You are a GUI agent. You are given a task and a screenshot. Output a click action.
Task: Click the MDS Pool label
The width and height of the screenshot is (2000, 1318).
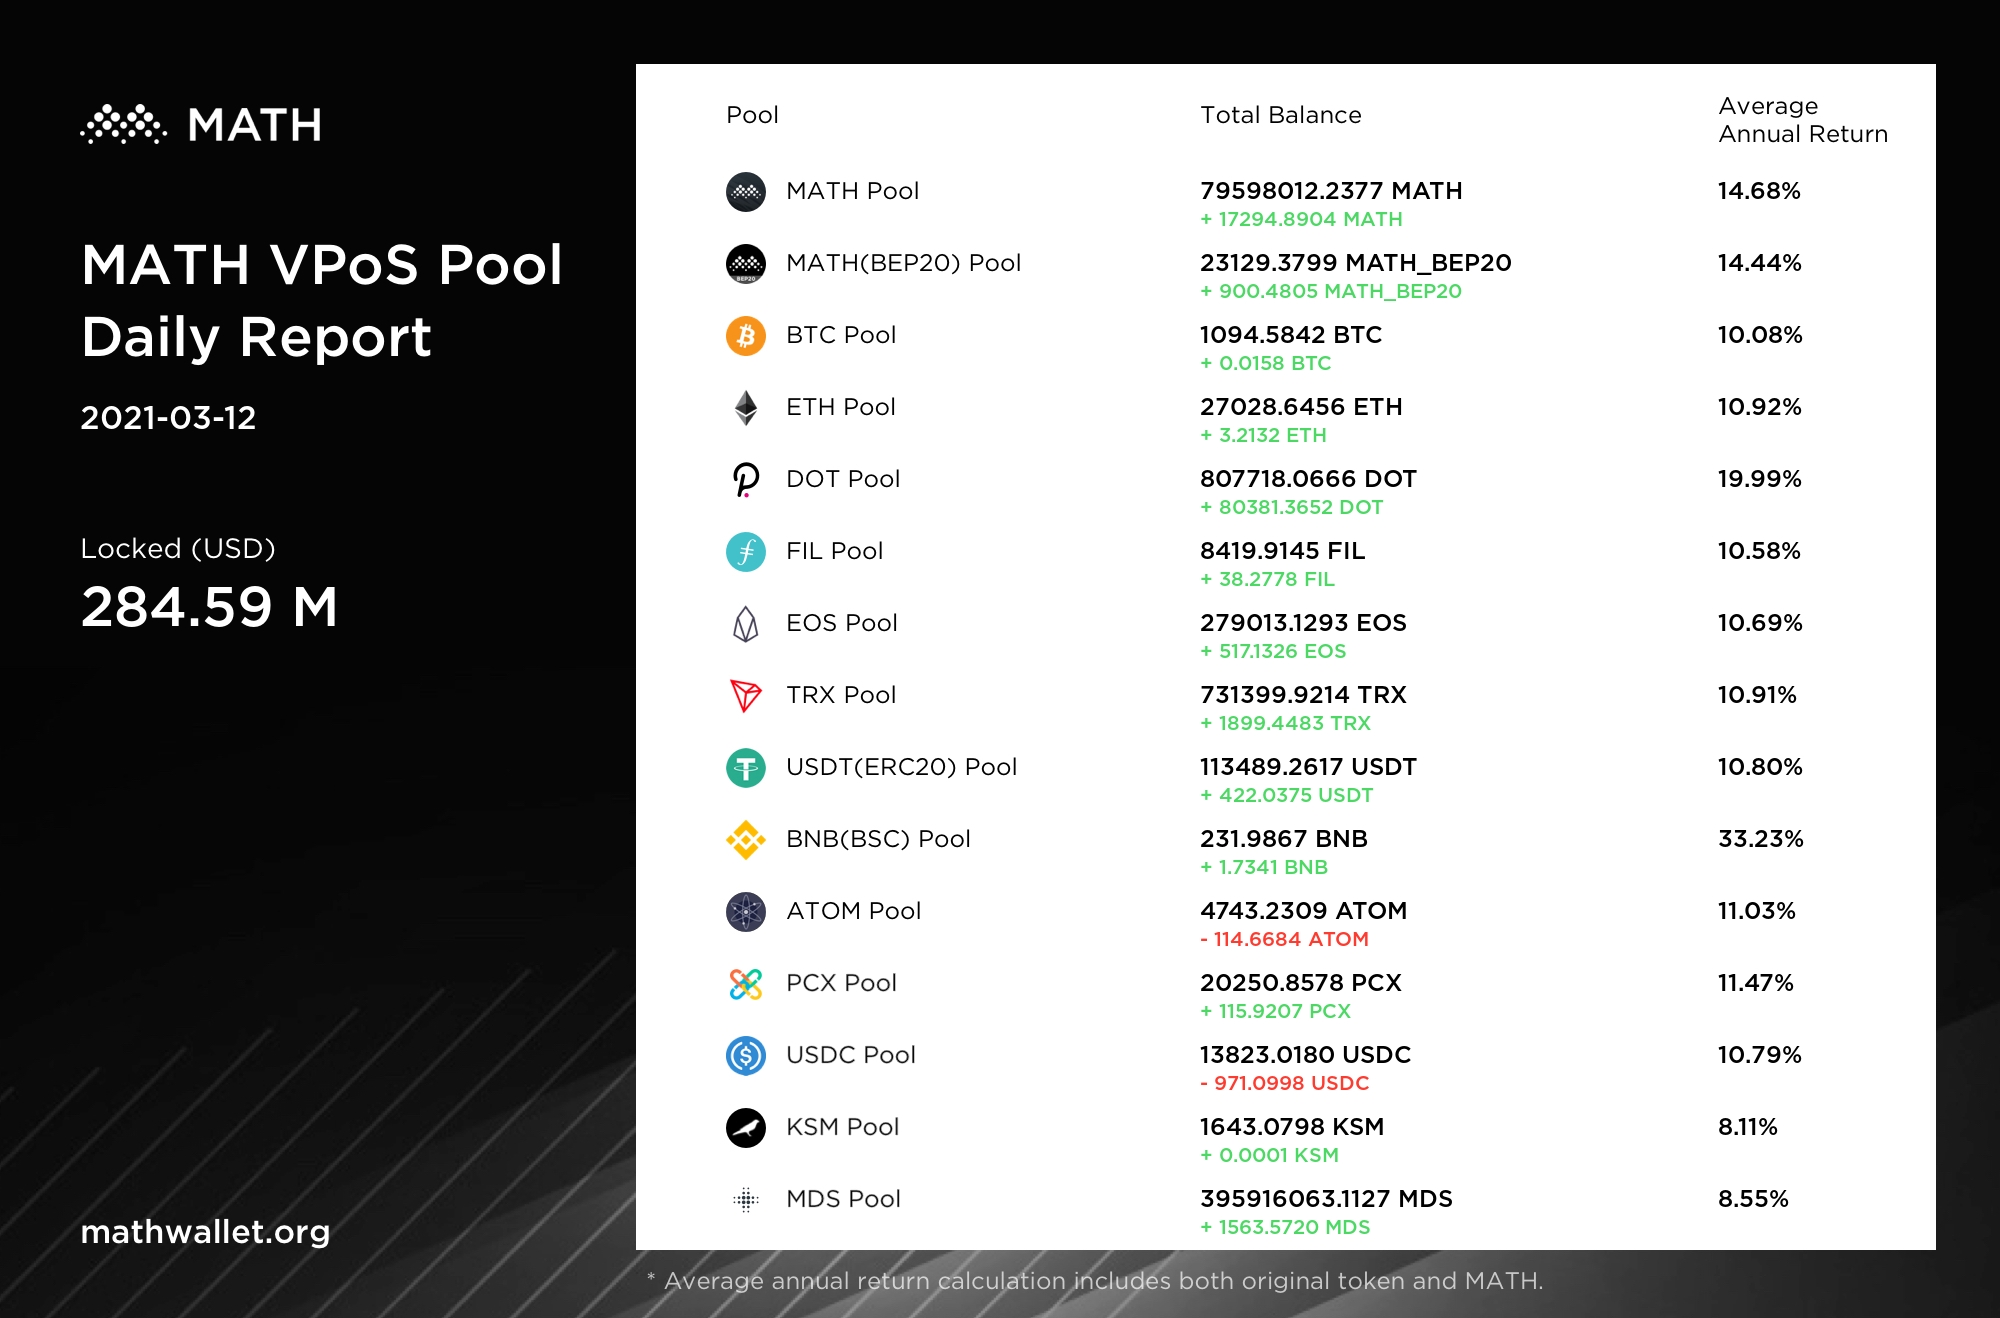click(x=843, y=1199)
